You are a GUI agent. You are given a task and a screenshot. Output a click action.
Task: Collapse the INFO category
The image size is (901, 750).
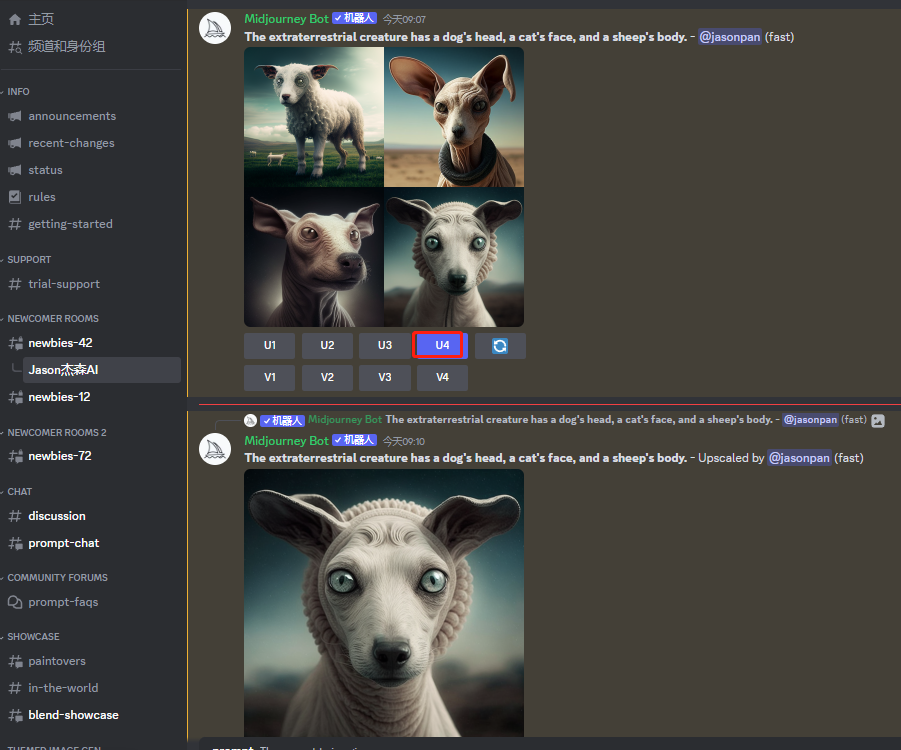tap(18, 91)
